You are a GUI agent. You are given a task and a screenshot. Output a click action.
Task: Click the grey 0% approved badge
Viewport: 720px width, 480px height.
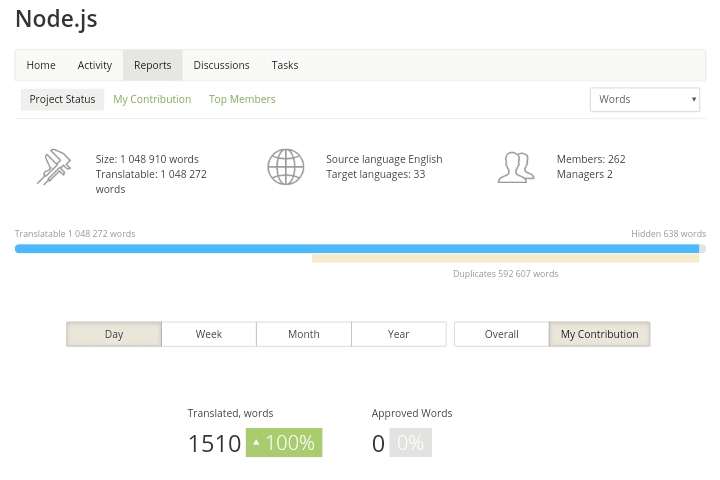(x=411, y=443)
